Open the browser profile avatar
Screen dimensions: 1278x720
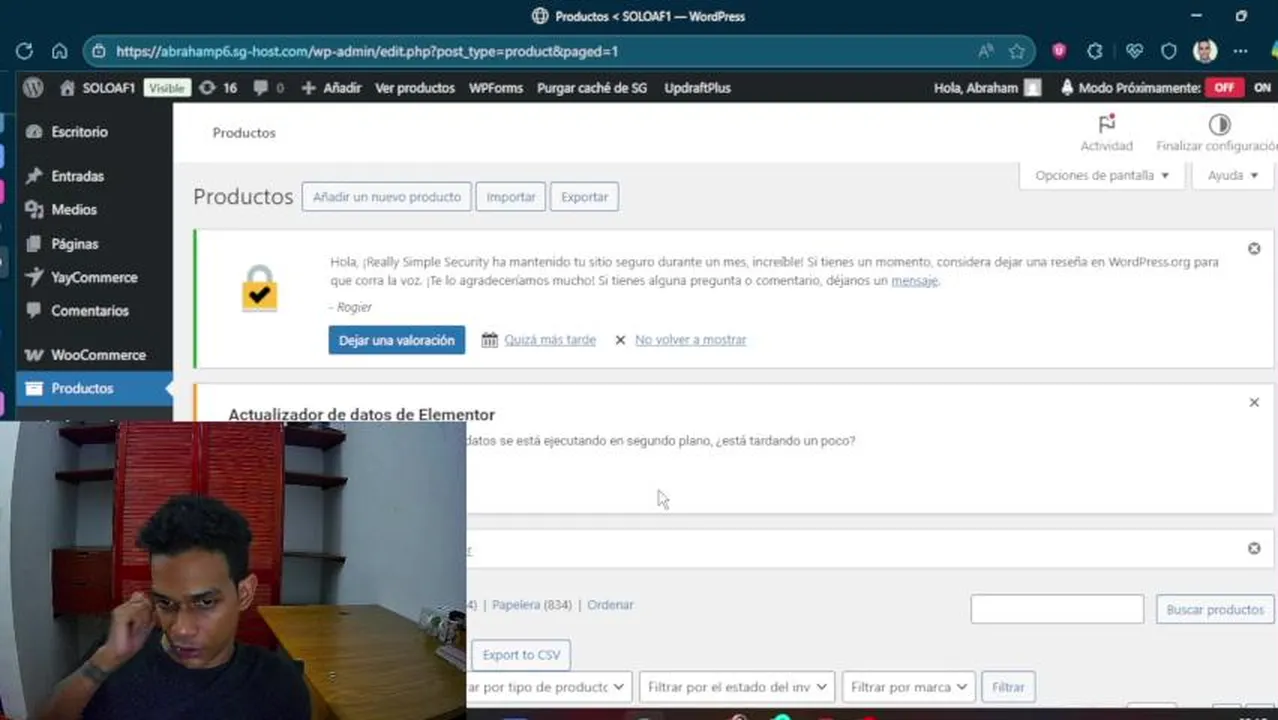[1205, 51]
